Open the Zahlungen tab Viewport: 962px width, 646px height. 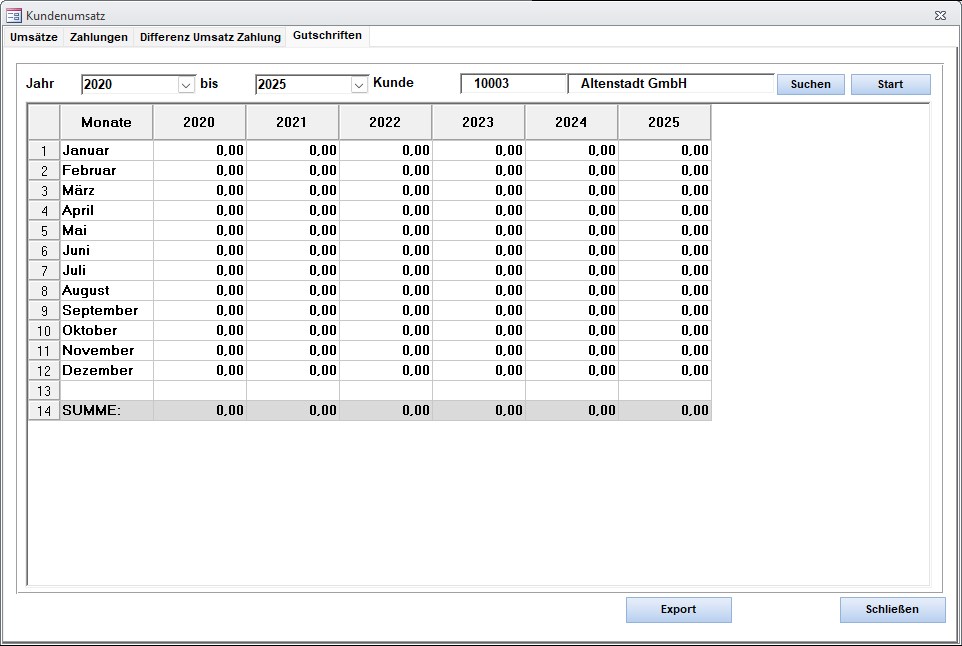click(99, 37)
